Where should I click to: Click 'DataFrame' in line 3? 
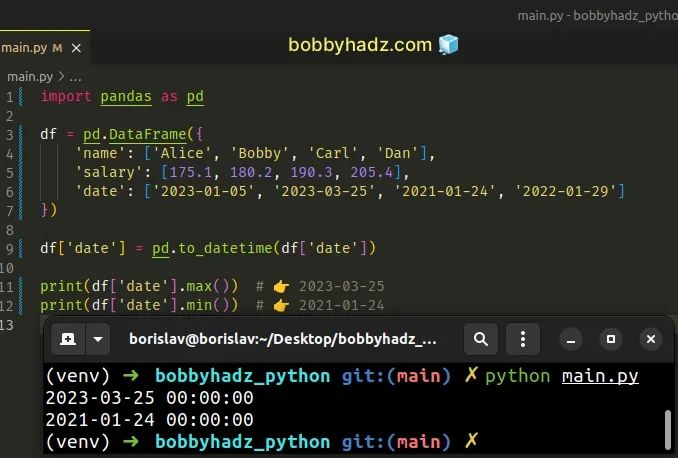pyautogui.click(x=147, y=135)
